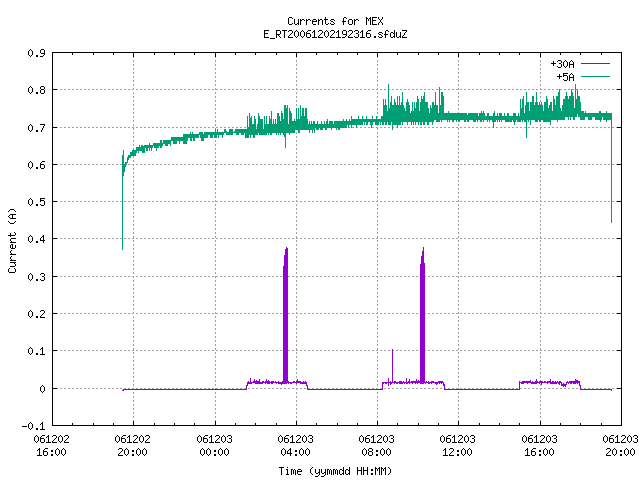Click the 0.6 y-axis tick label
Viewport: 640px width, 480px height.
click(37, 165)
